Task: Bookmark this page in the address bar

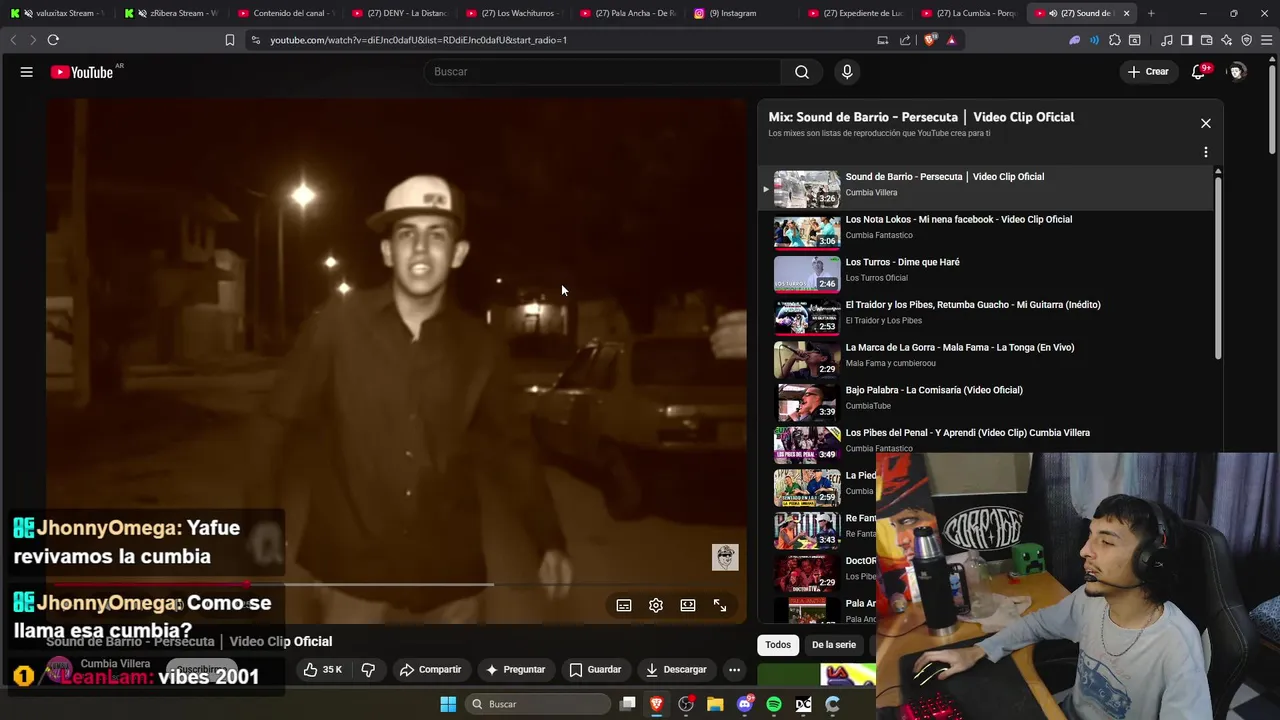Action: point(230,40)
